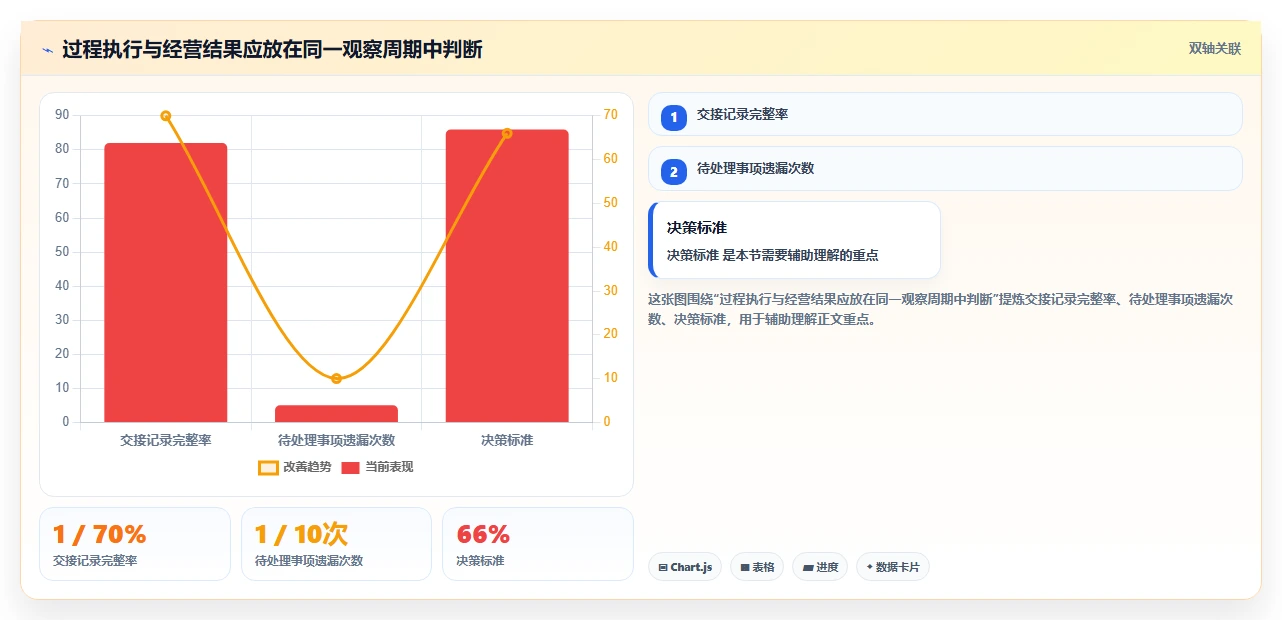The width and height of the screenshot is (1282, 620).
Task: Click the Chart.js tag chip
Action: click(685, 567)
